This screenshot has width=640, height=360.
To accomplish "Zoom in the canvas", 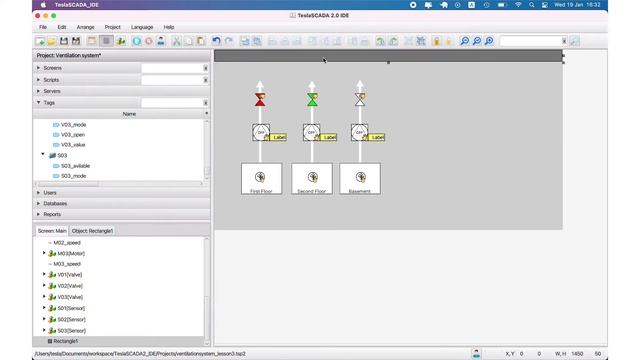I will [489, 41].
